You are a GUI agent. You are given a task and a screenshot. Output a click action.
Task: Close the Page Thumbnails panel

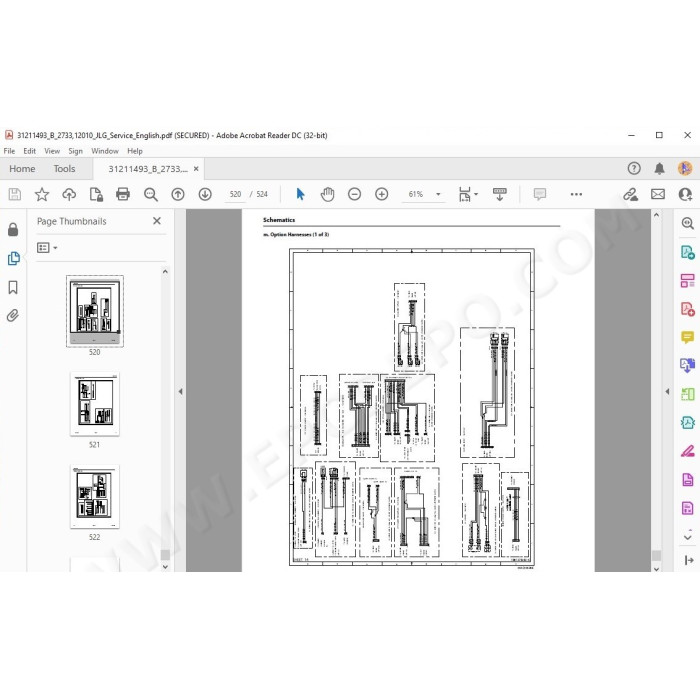click(157, 221)
